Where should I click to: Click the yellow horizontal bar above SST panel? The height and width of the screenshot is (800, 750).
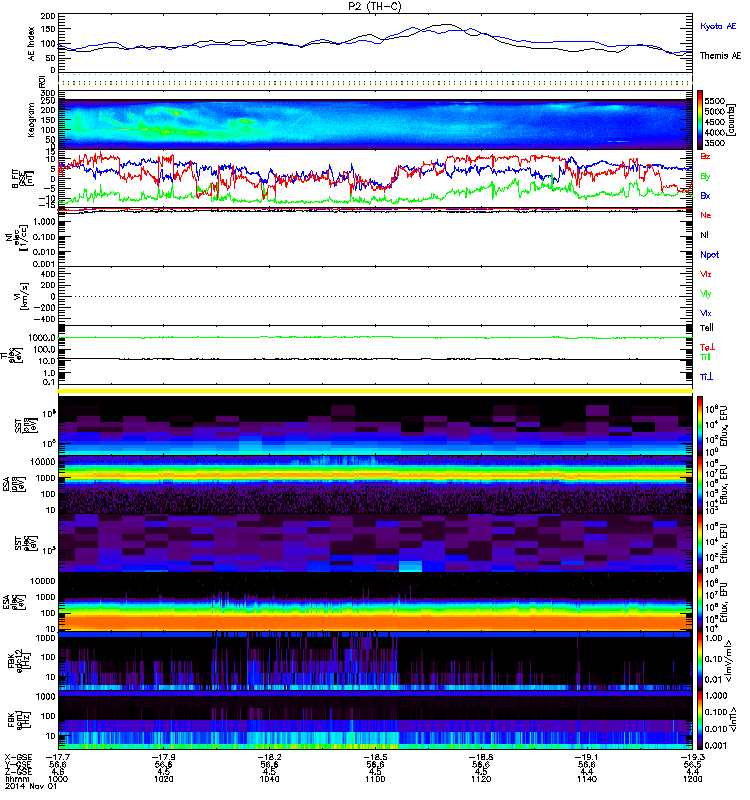point(376,391)
